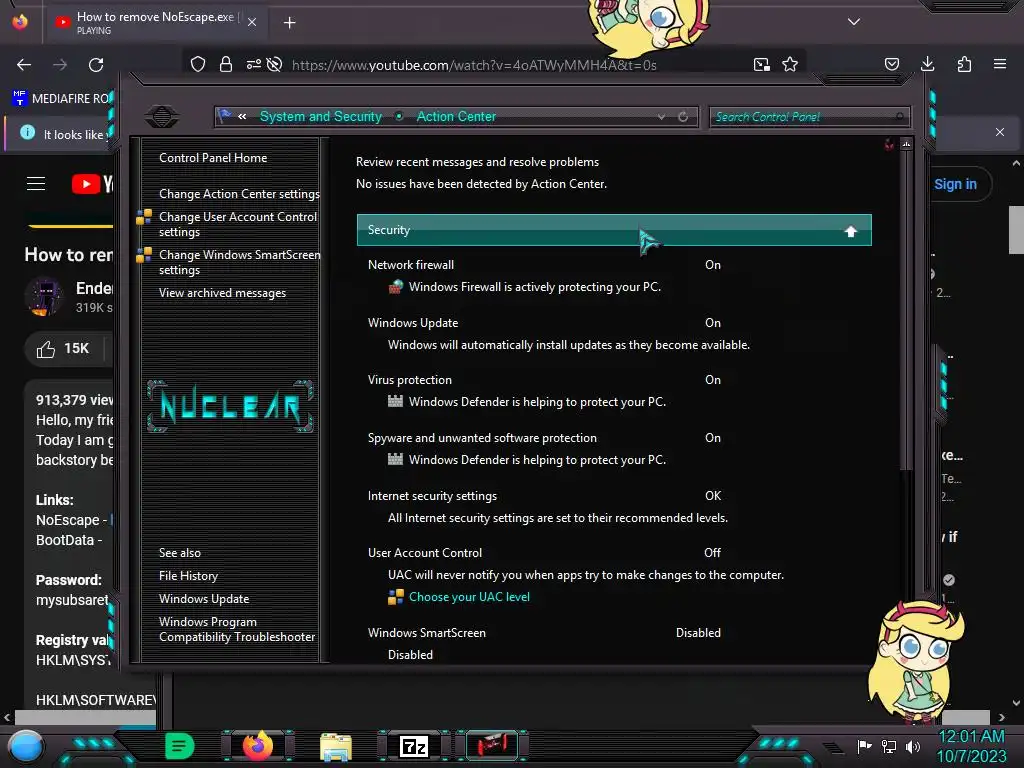The image size is (1024, 768).
Task: Bookmark this page with the star icon
Action: click(790, 64)
